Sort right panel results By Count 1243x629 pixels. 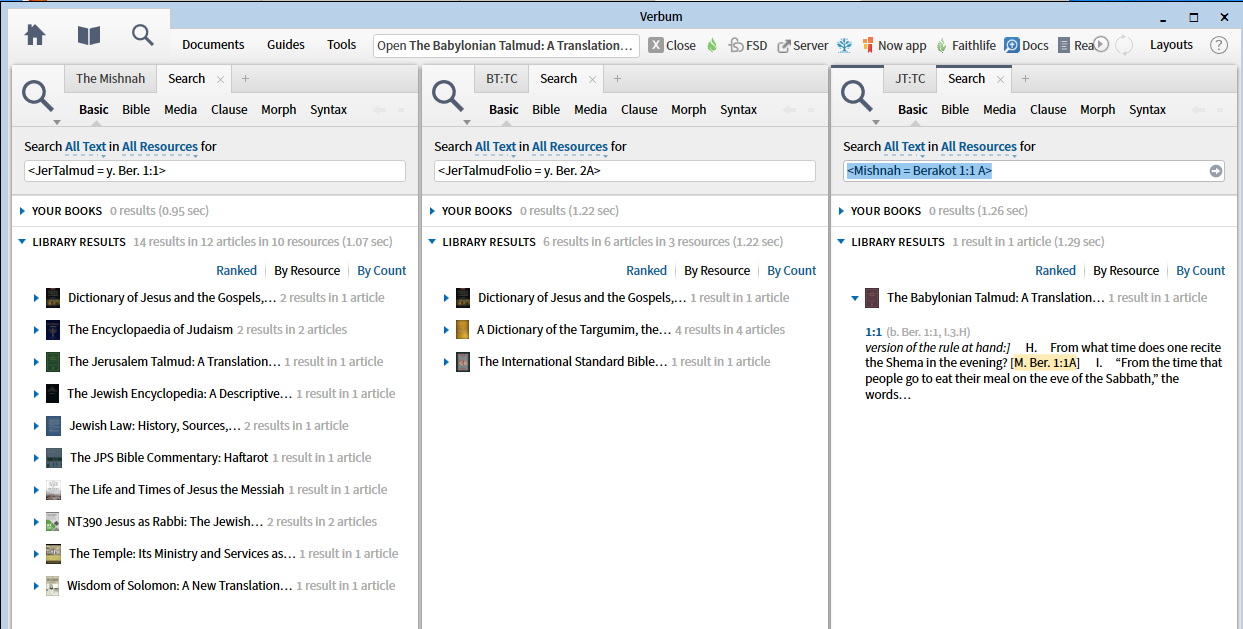point(1201,271)
